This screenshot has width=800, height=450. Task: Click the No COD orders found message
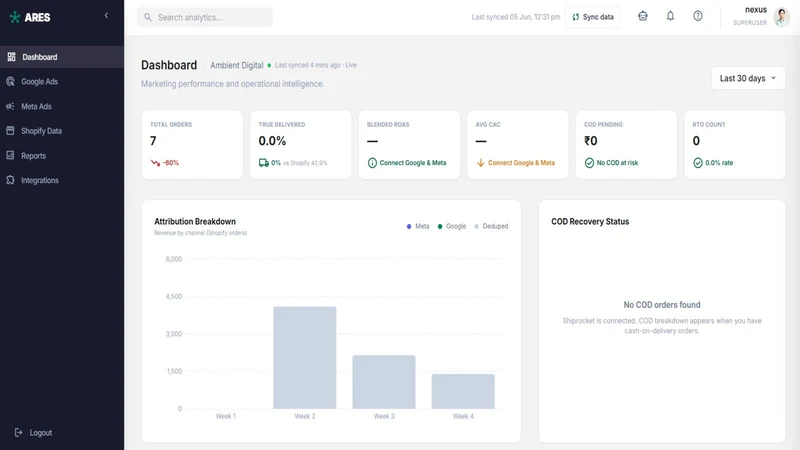coord(662,305)
